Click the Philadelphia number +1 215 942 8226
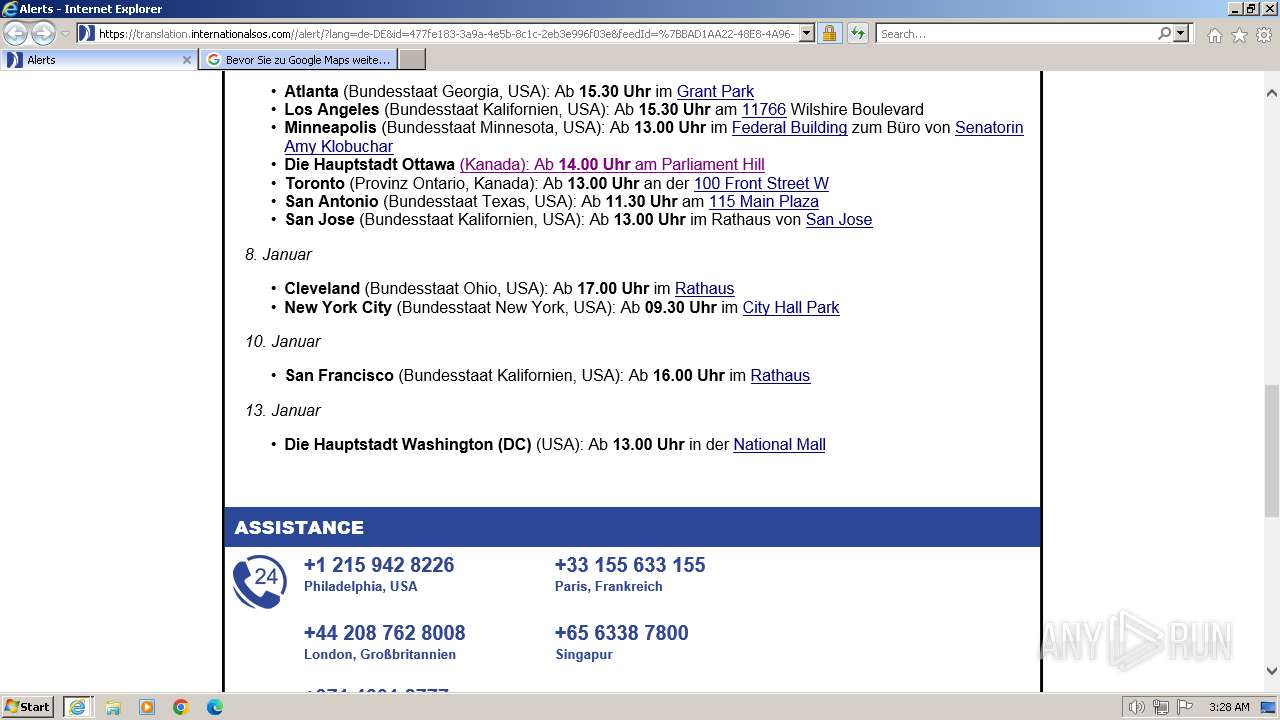The width and height of the screenshot is (1280, 720). 379,565
